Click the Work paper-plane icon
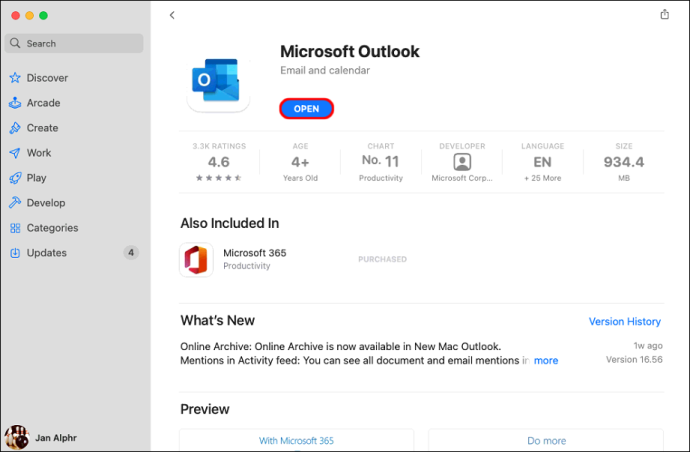Image resolution: width=690 pixels, height=452 pixels. (15, 153)
